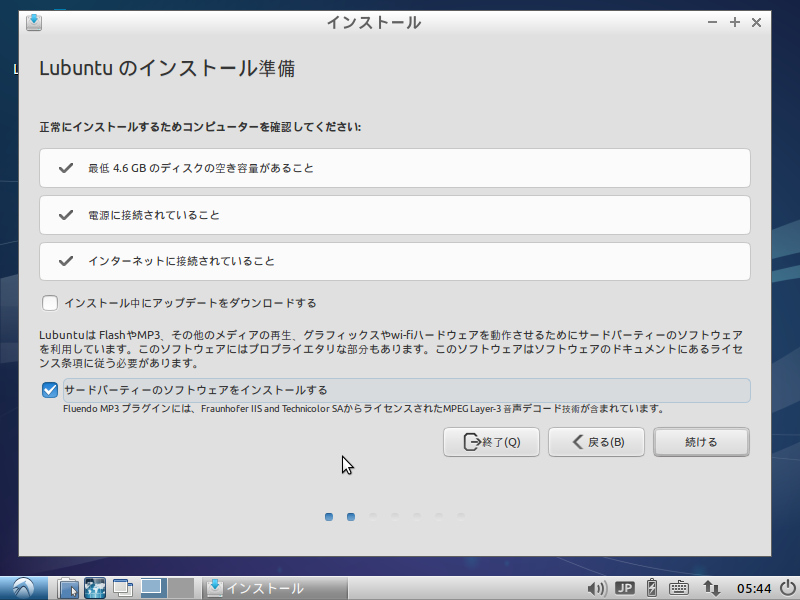Toggle the JP keyboard layout indicator

(x=624, y=588)
